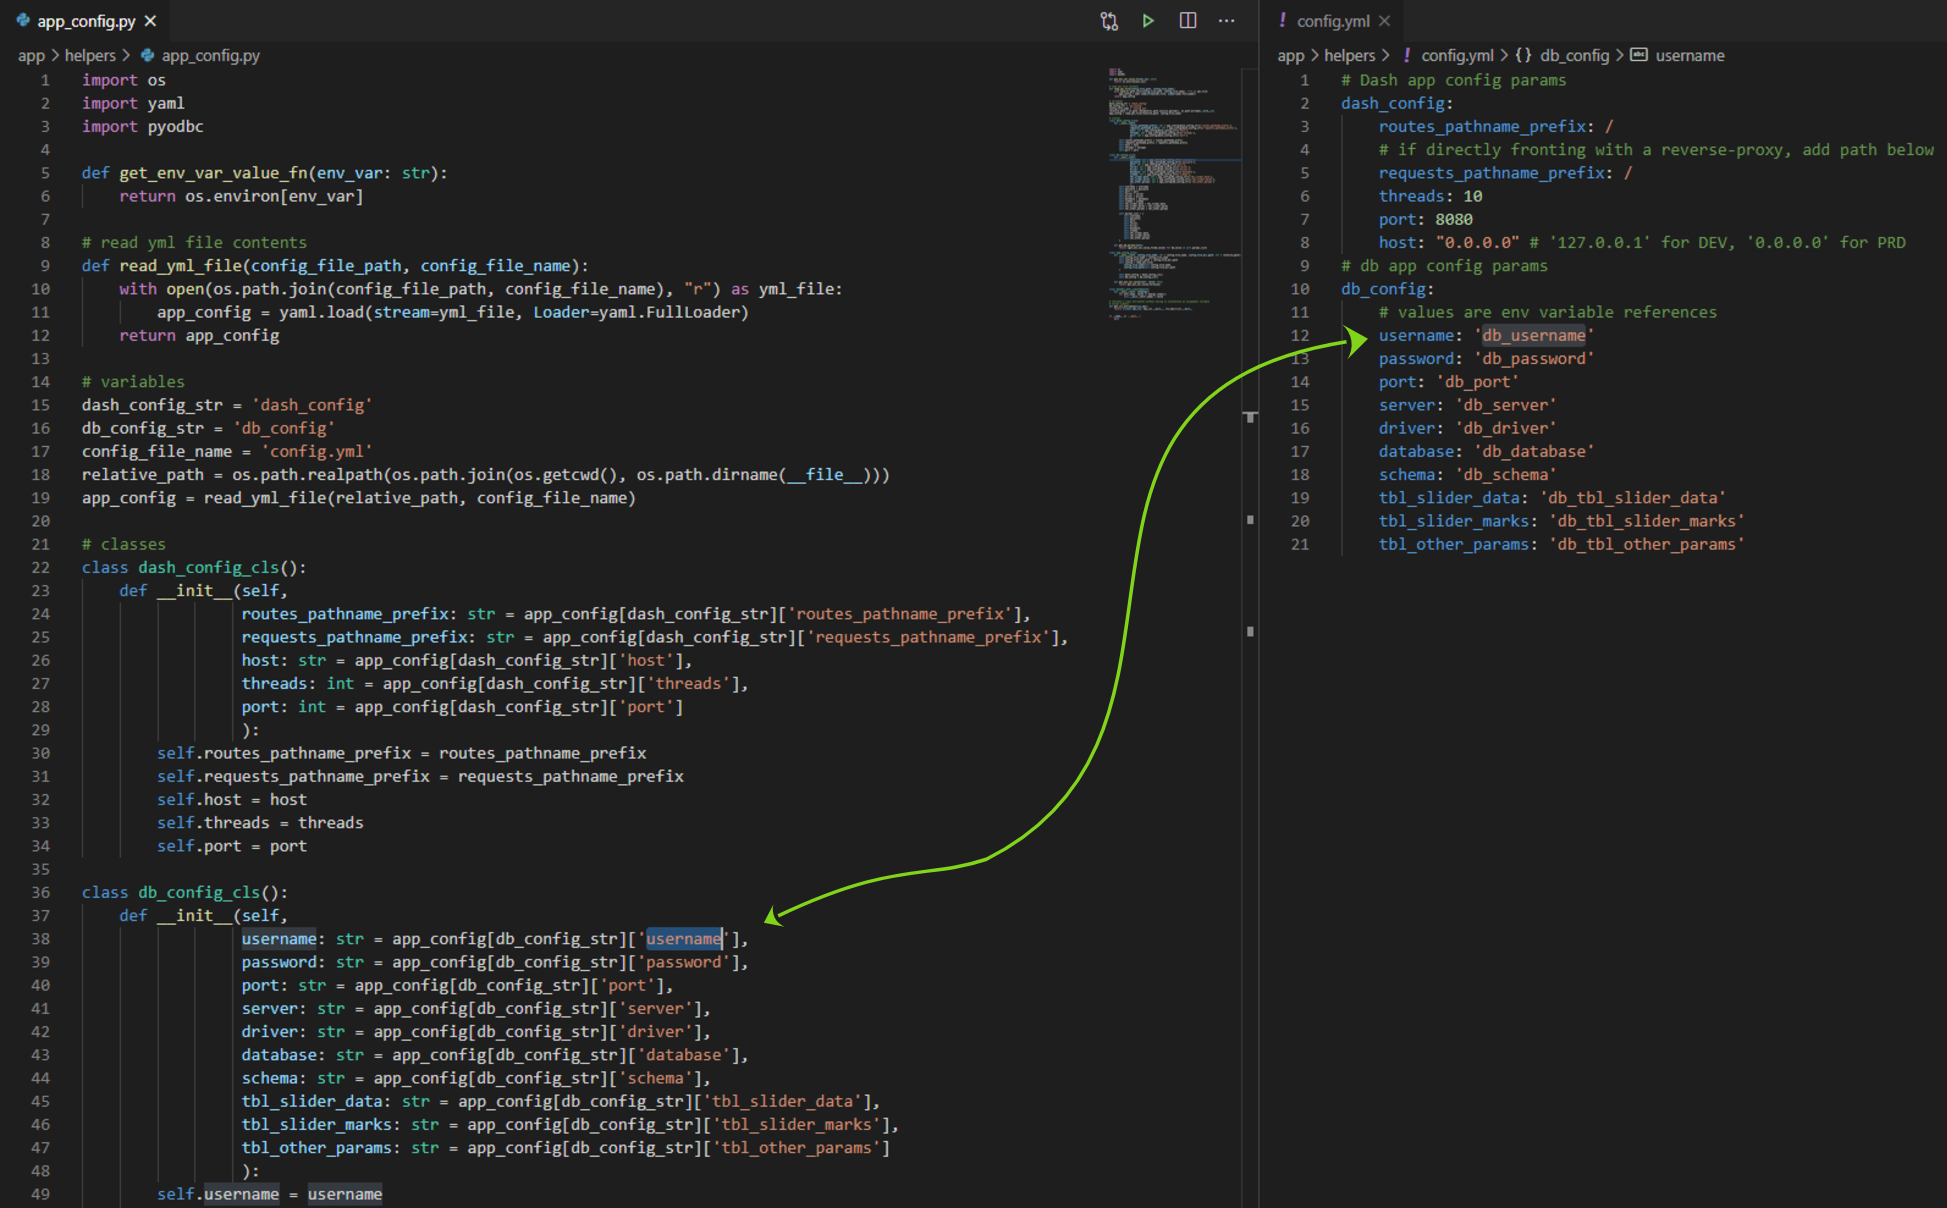The width and height of the screenshot is (1947, 1208).
Task: Click the curly braces db_config breadcrumb icon
Action: (1523, 56)
